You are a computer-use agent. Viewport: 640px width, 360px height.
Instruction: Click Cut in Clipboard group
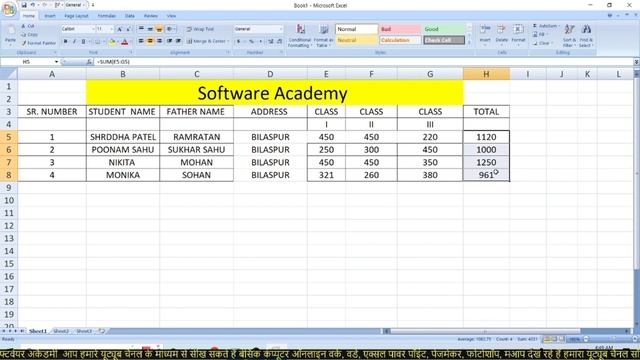(x=28, y=26)
